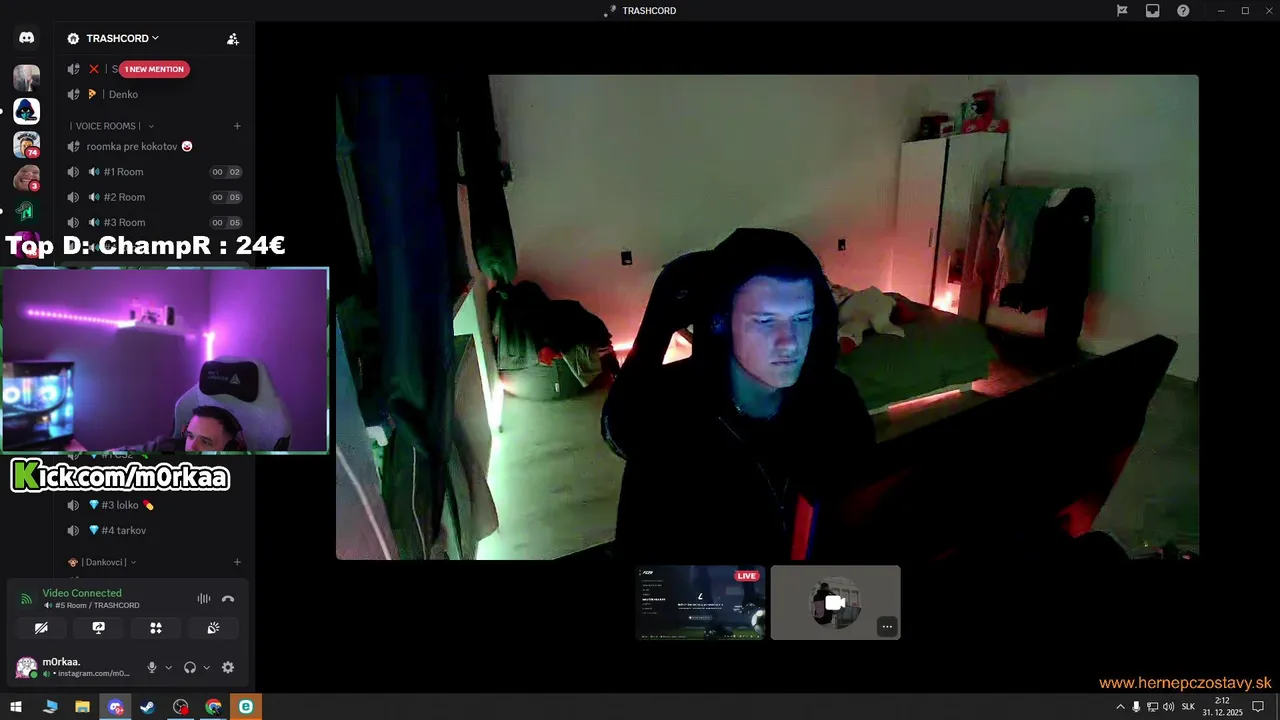Click the system tray microphone icon
This screenshot has width=1280, height=720.
tap(1136, 707)
